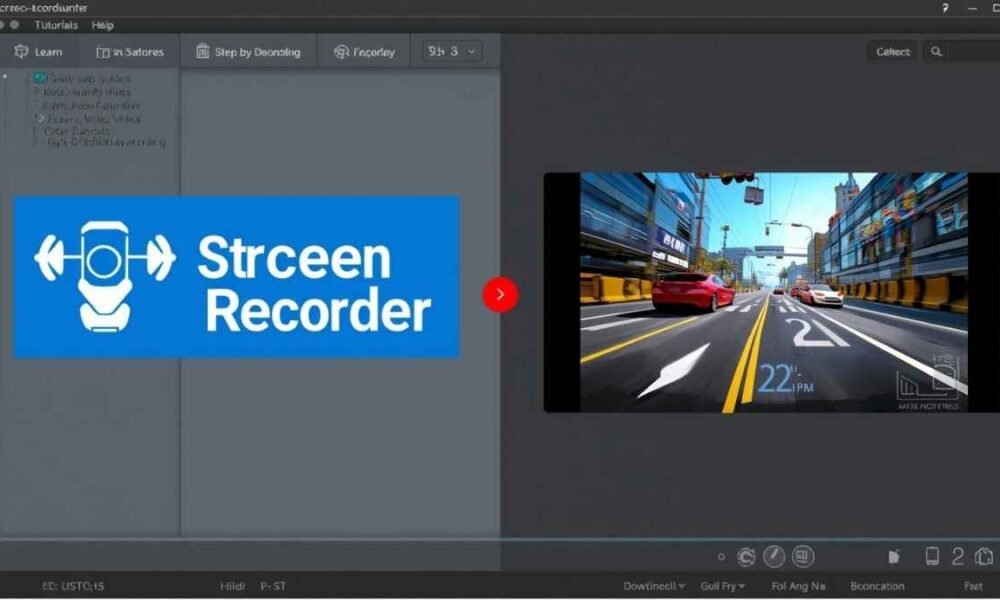The height and width of the screenshot is (600, 1000).
Task: Open the Façorlay feature icon
Action: (340, 51)
